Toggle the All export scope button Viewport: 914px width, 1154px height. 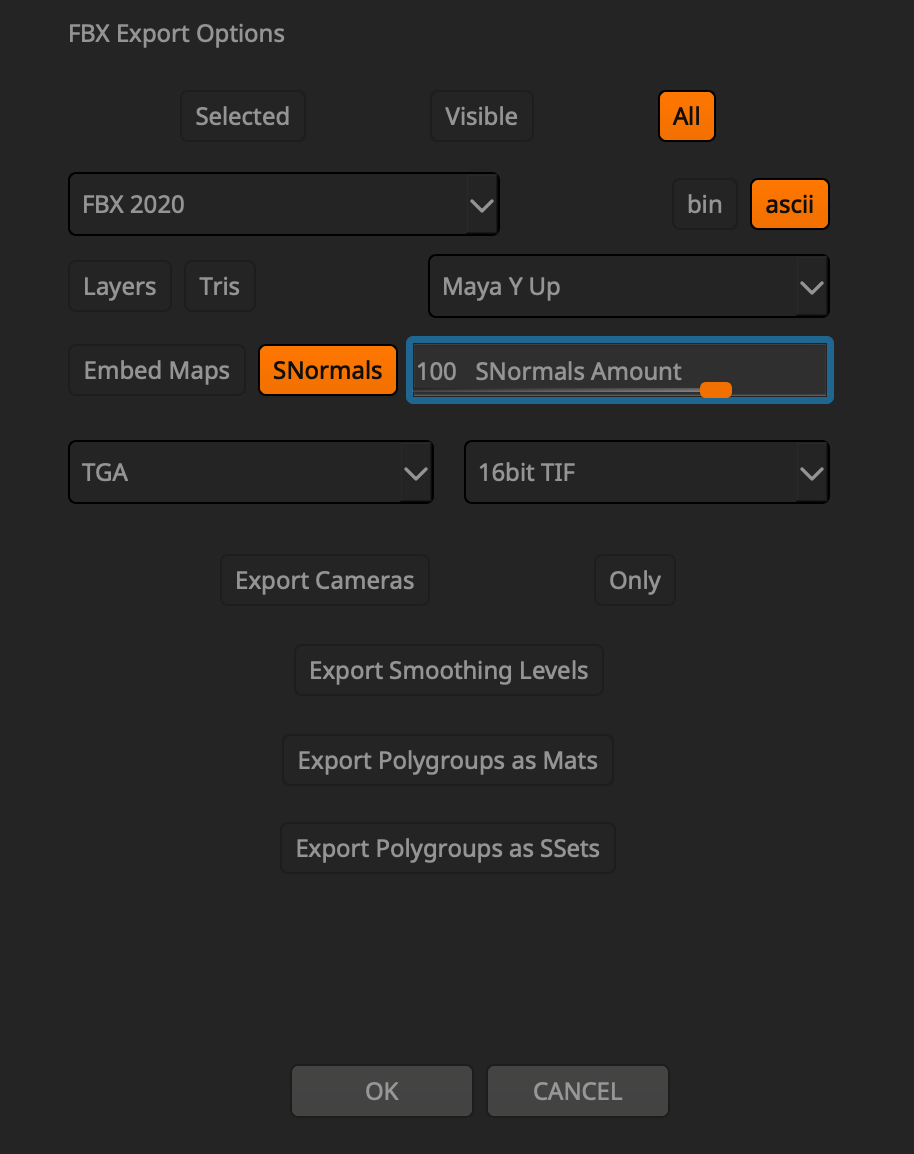(x=686, y=117)
